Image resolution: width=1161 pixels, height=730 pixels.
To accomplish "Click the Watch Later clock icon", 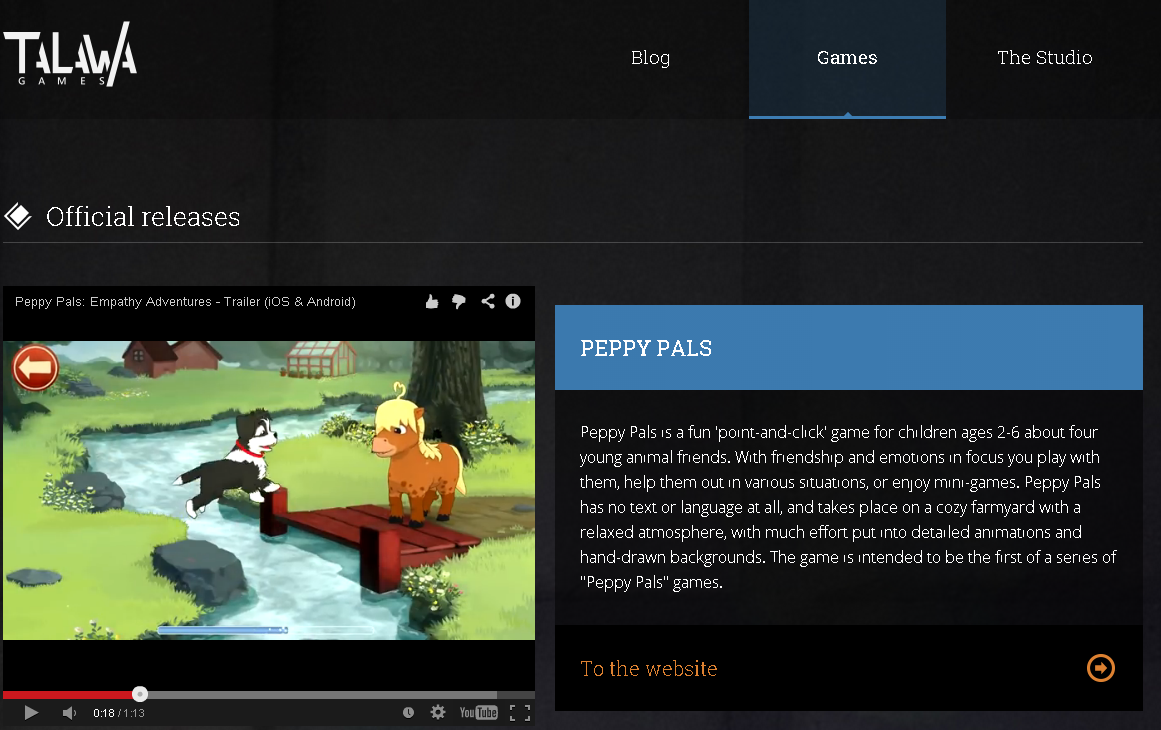I will click(x=408, y=712).
